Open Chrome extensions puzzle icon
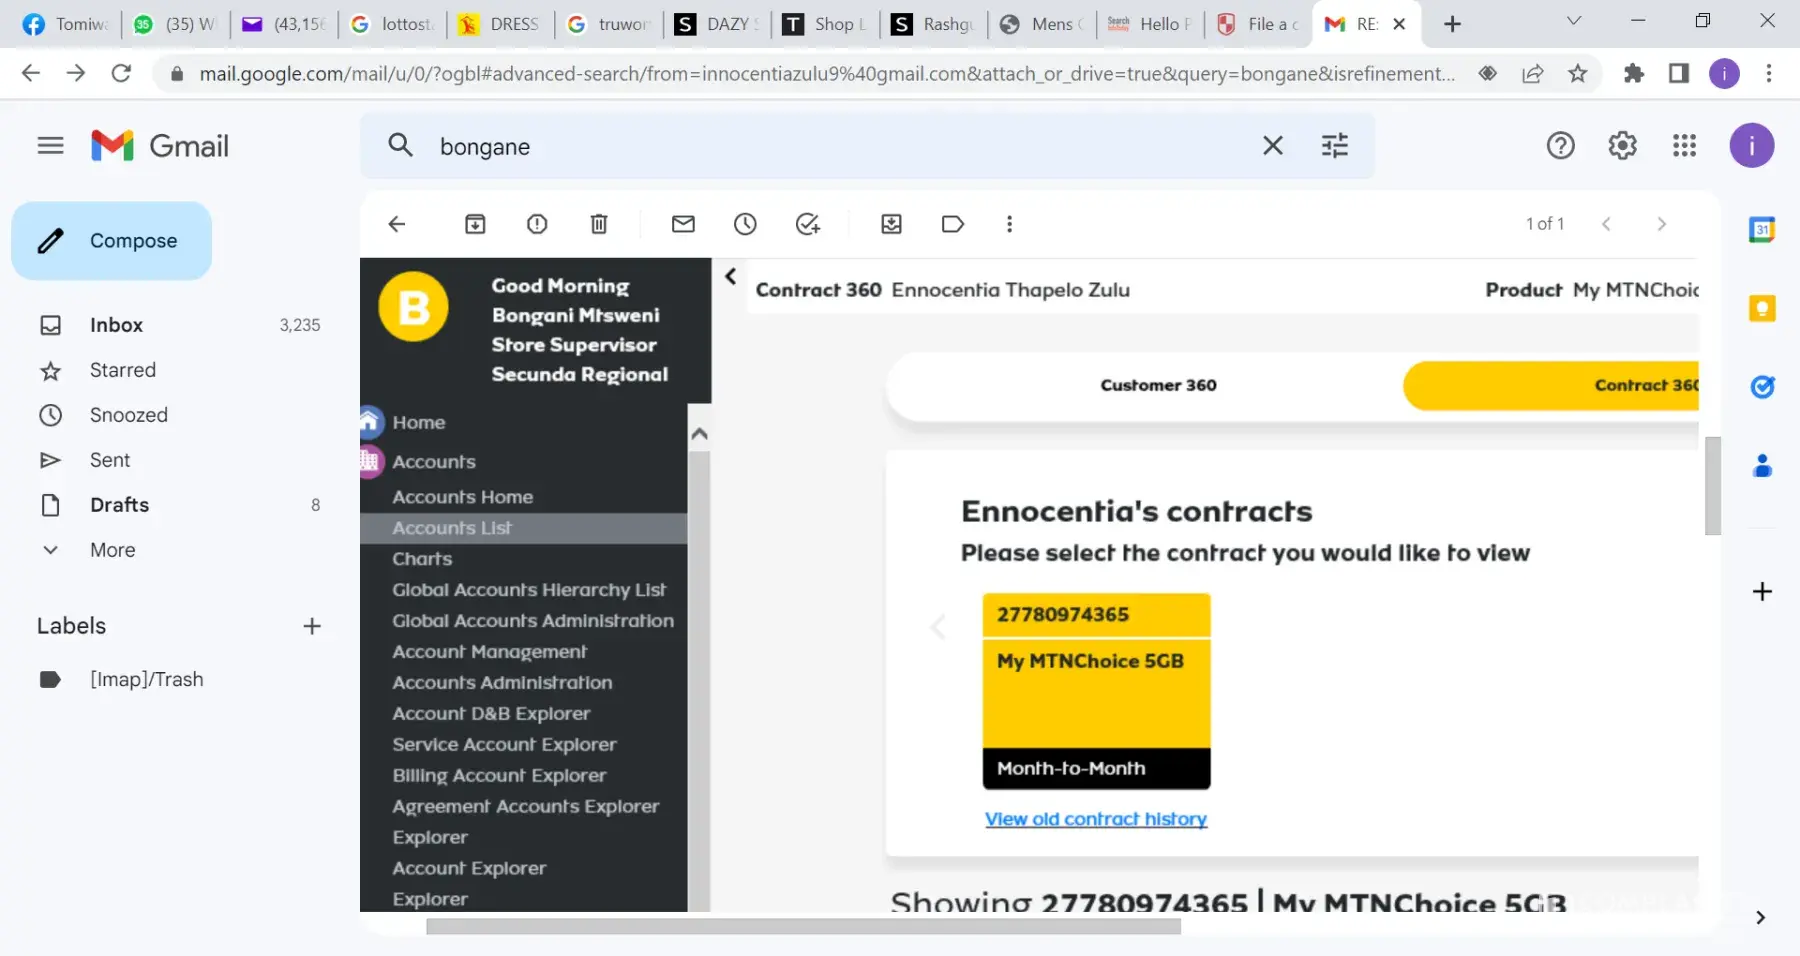The width and height of the screenshot is (1800, 956). pyautogui.click(x=1633, y=73)
